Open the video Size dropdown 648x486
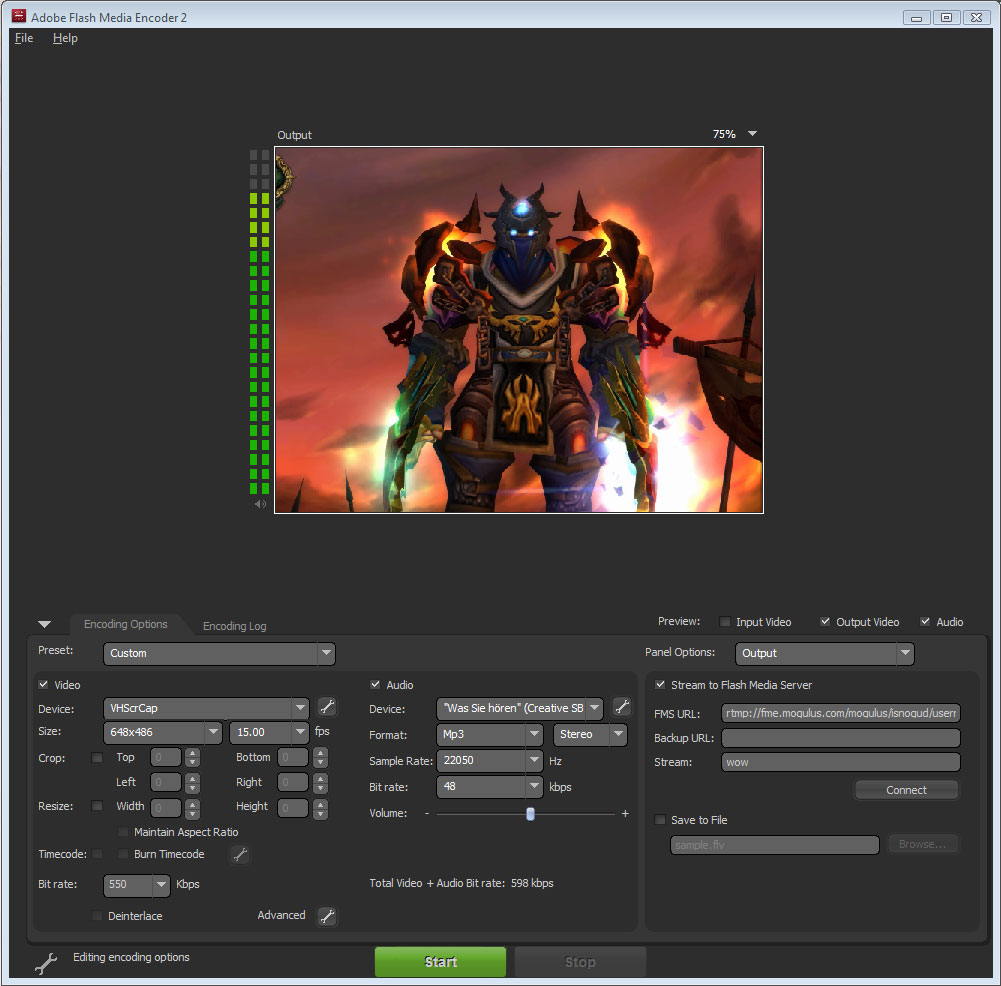Image resolution: width=1001 pixels, height=986 pixels. point(162,732)
